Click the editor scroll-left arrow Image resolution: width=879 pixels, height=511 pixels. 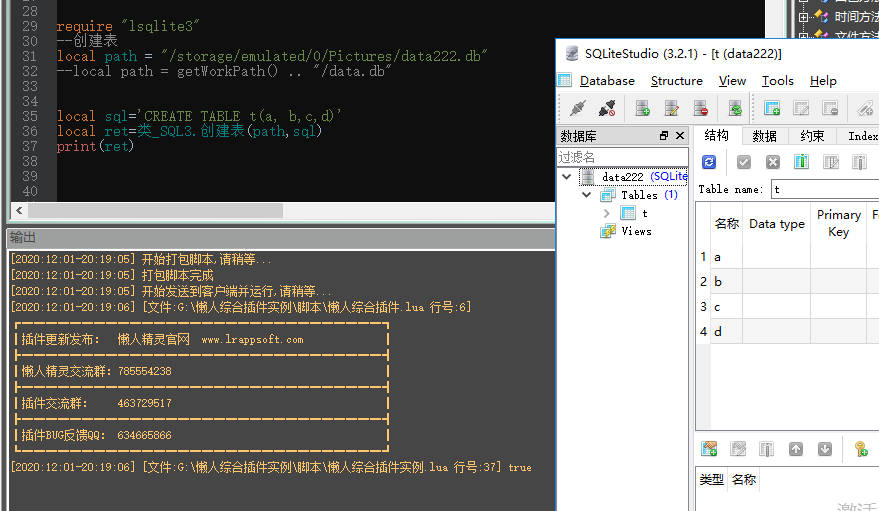coord(20,211)
